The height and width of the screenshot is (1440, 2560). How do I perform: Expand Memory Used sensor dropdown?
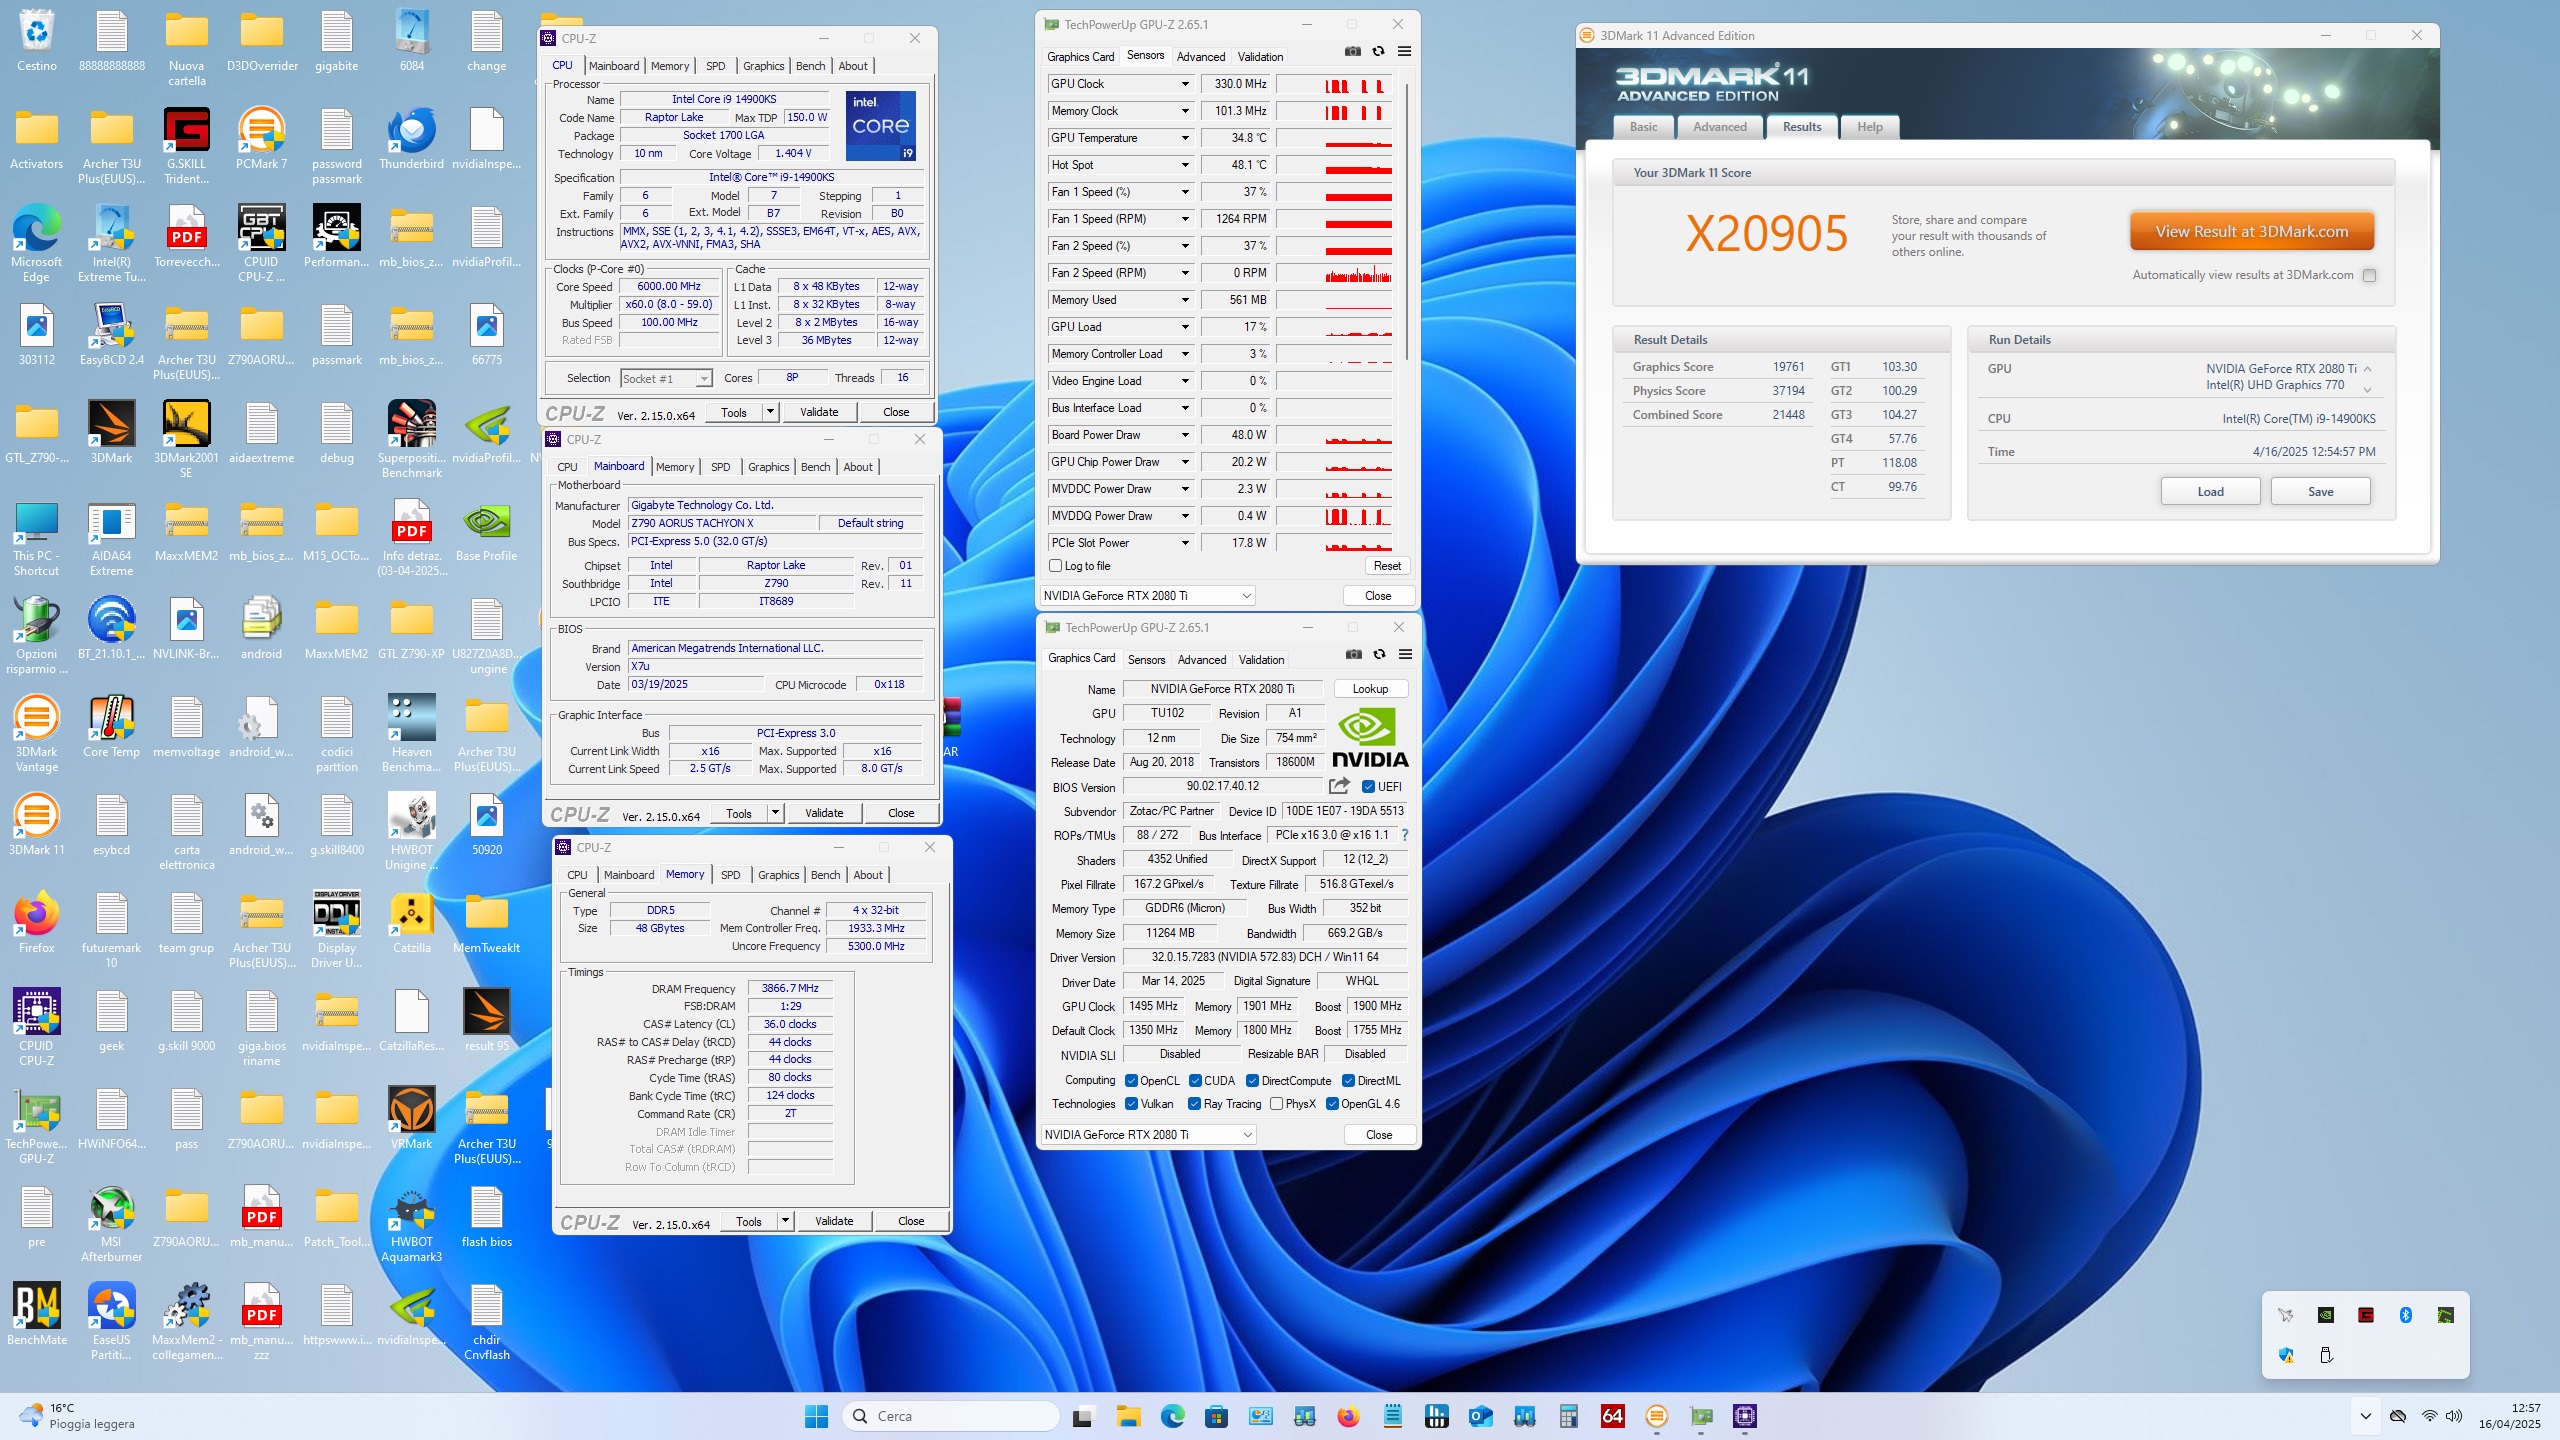[x=1185, y=300]
